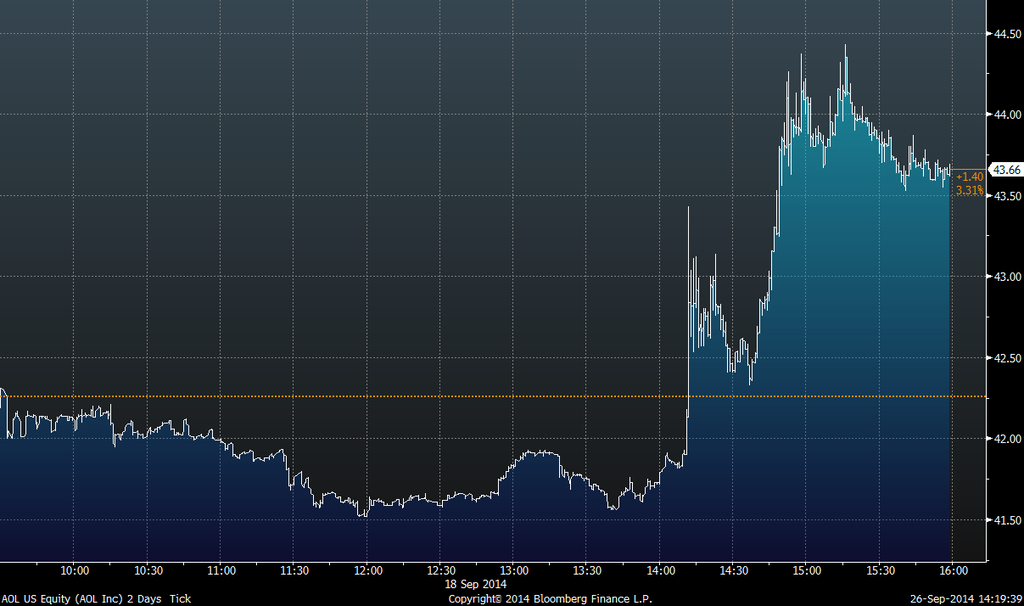Click the 10:00 time axis label
1024x606 pixels.
pyautogui.click(x=74, y=571)
